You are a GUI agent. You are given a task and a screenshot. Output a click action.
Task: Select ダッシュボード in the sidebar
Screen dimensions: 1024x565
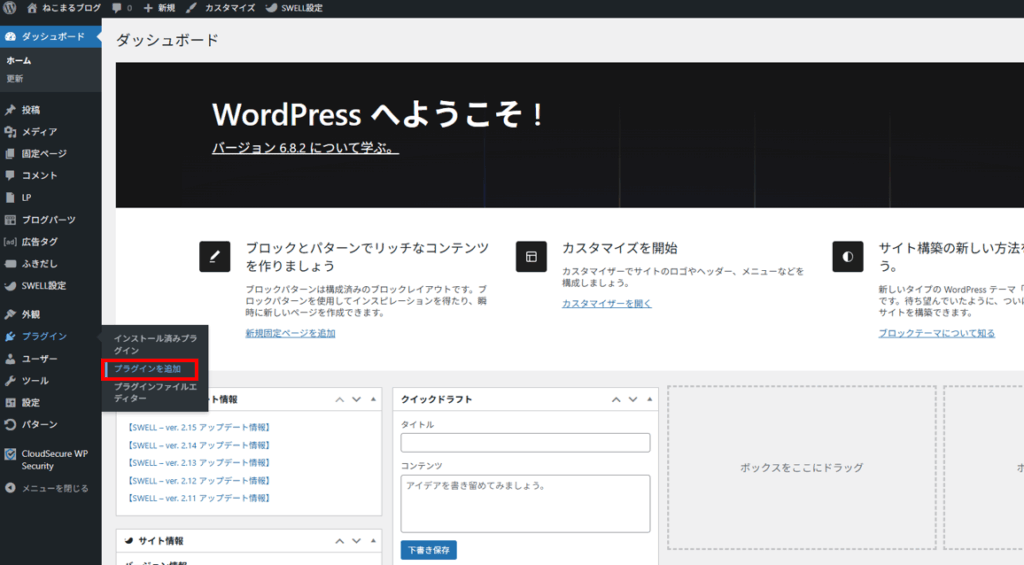pyautogui.click(x=50, y=37)
